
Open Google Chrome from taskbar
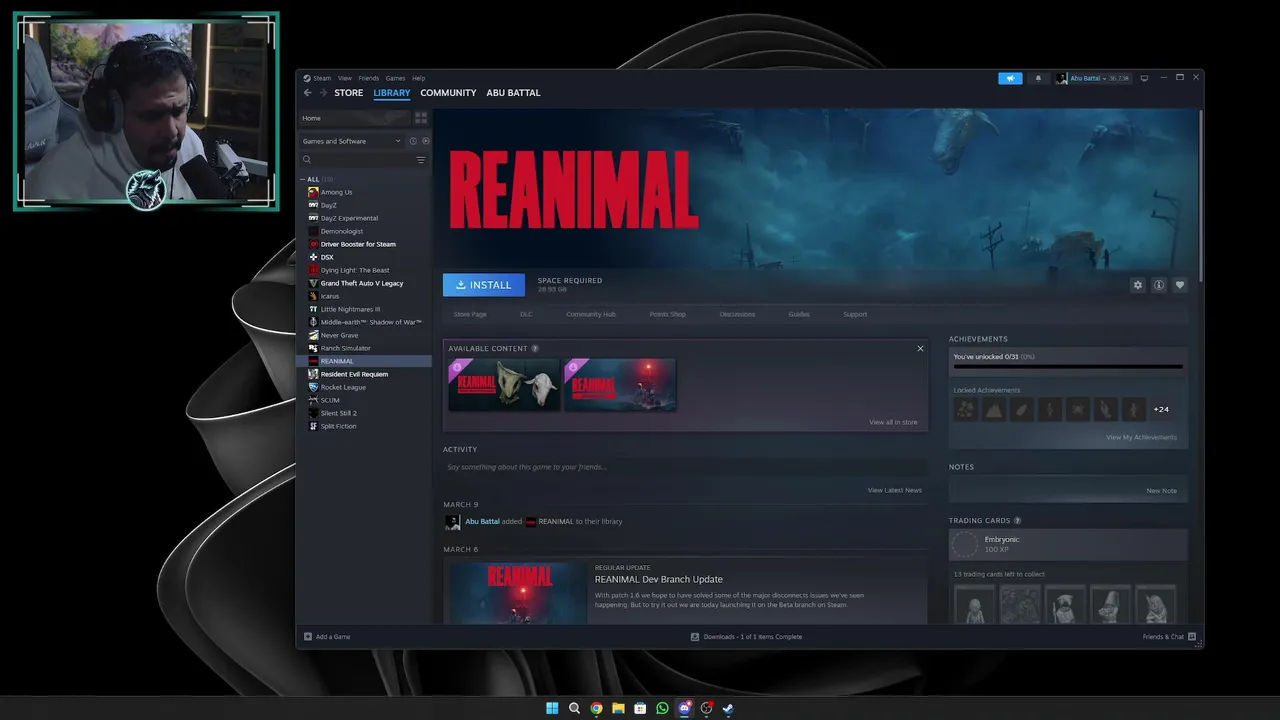click(x=596, y=708)
